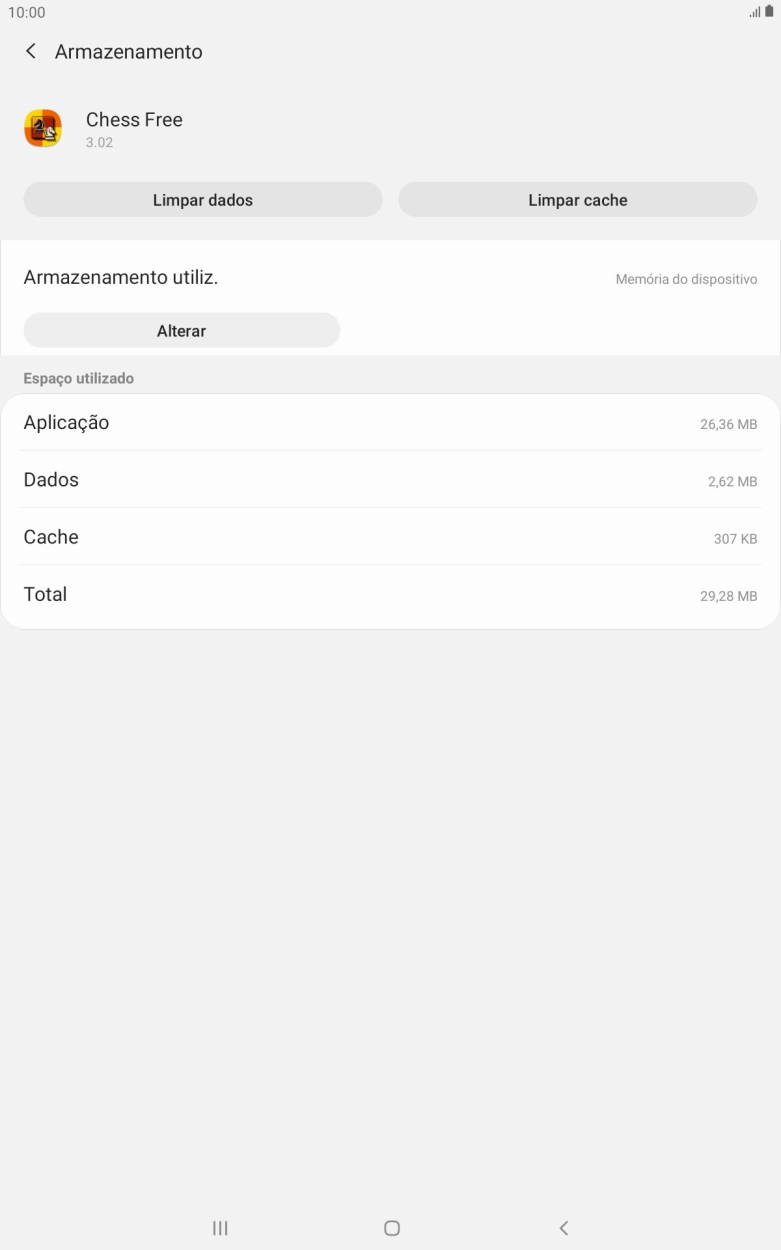Select the Cache size row
The image size is (781, 1250).
(390, 537)
